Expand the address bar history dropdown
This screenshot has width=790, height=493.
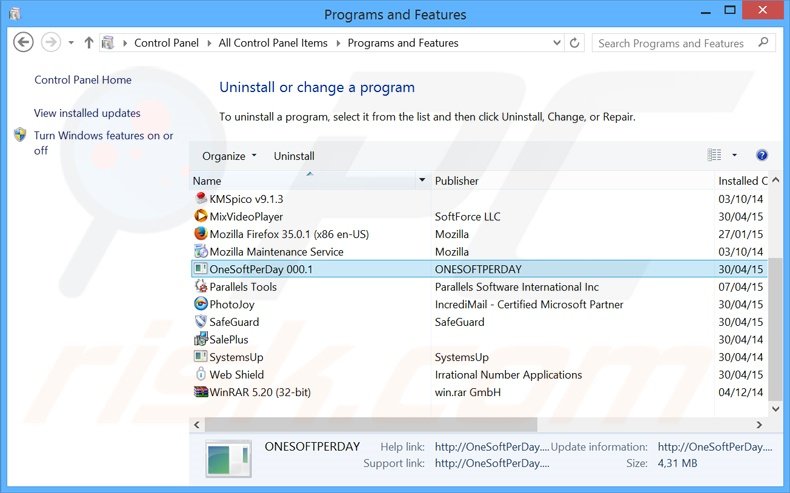pos(557,43)
